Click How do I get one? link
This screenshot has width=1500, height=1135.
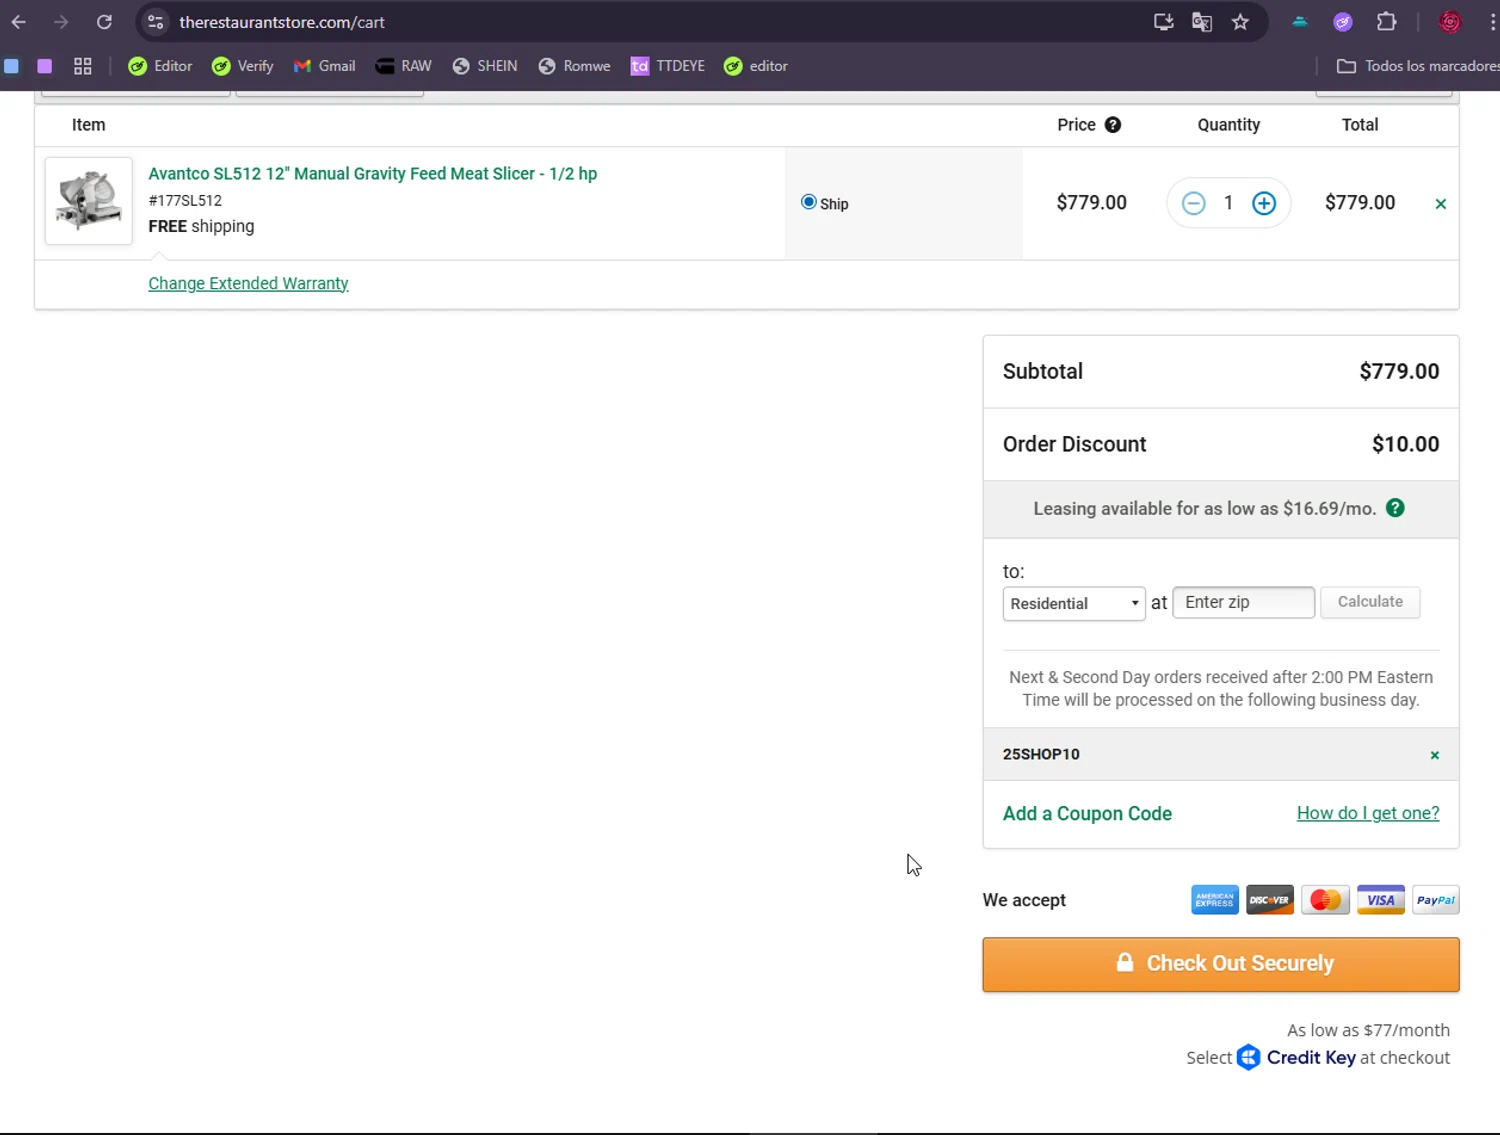click(1368, 813)
